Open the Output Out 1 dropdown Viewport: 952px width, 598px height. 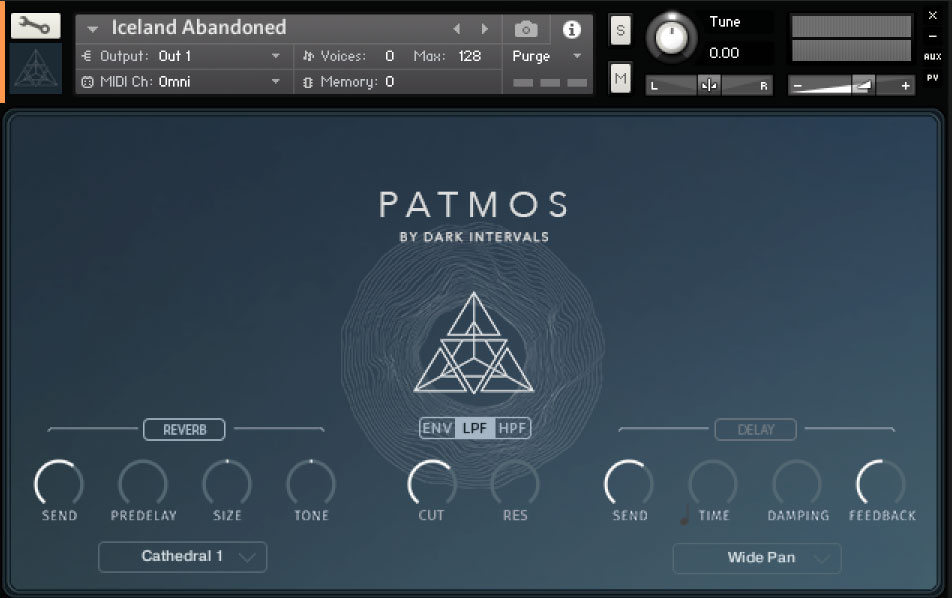[185, 56]
